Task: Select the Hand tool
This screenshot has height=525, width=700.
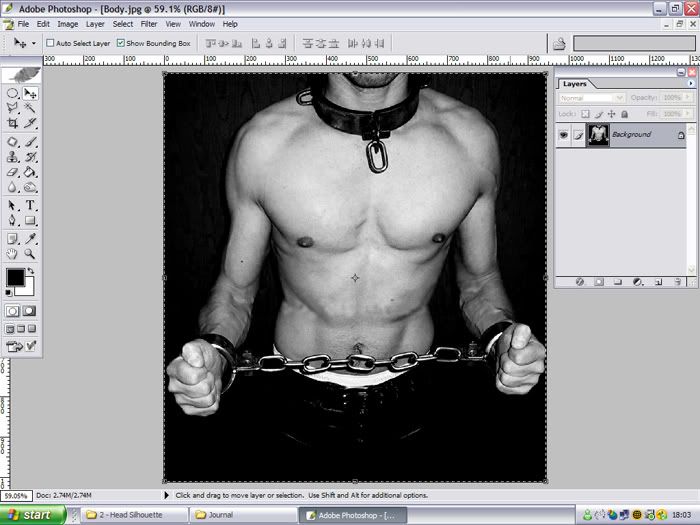Action: coord(12,254)
